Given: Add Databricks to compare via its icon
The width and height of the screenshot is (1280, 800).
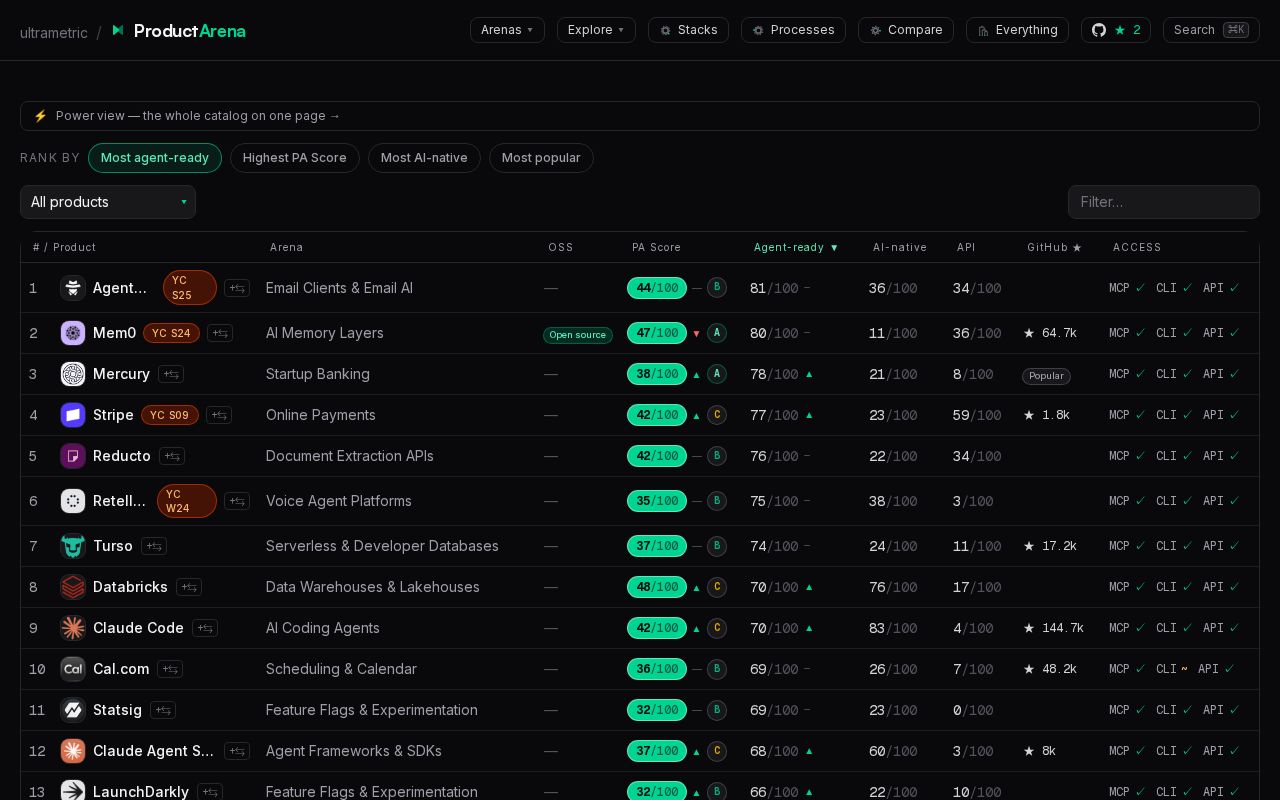Looking at the screenshot, I should 189,587.
